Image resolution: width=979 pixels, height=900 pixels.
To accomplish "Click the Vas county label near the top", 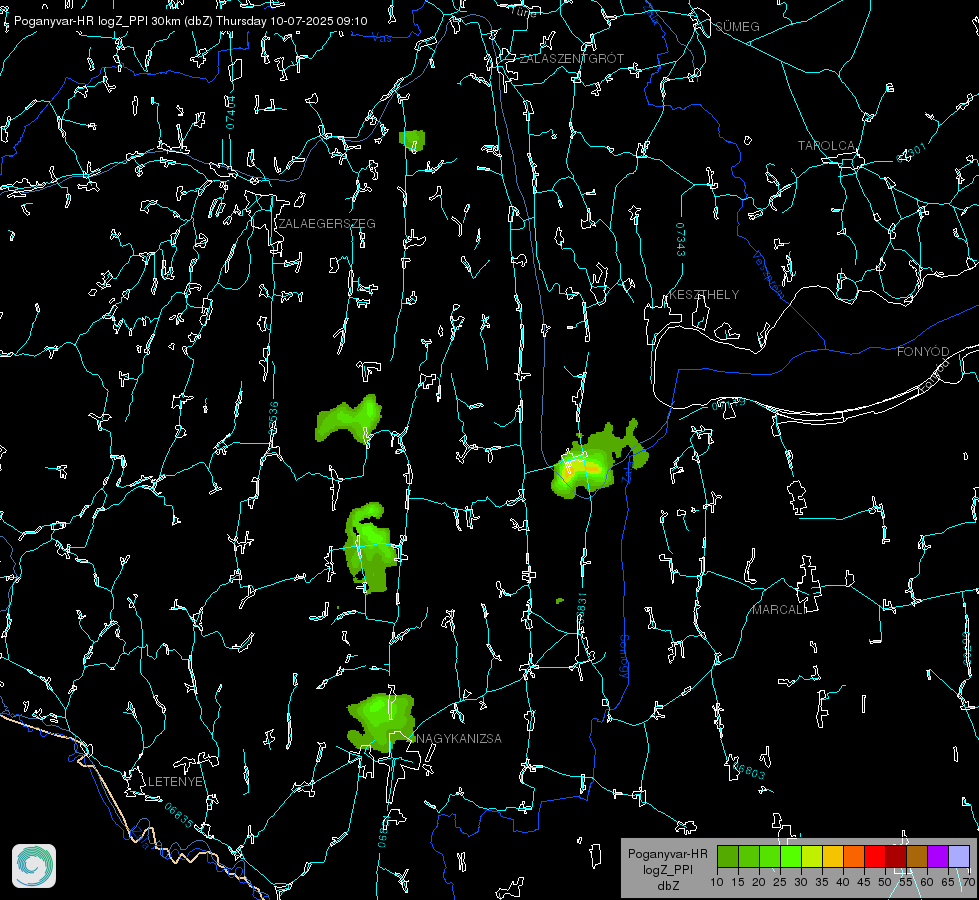I will 381,38.
